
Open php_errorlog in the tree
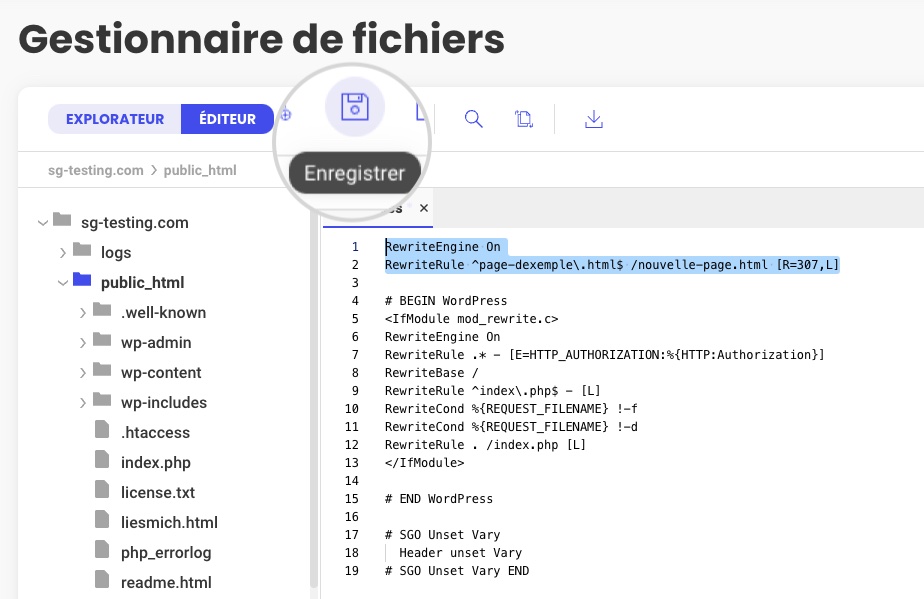click(166, 553)
